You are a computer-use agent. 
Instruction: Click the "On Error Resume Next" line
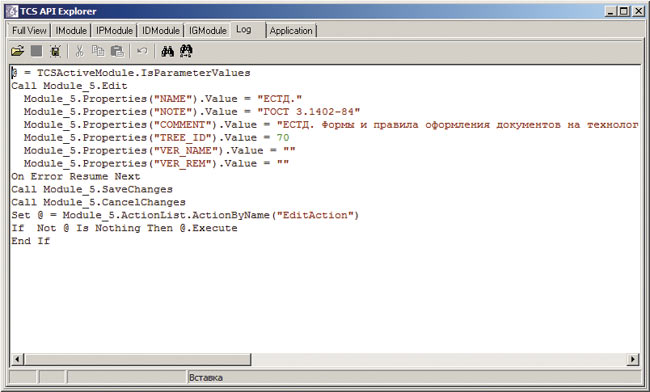(76, 177)
